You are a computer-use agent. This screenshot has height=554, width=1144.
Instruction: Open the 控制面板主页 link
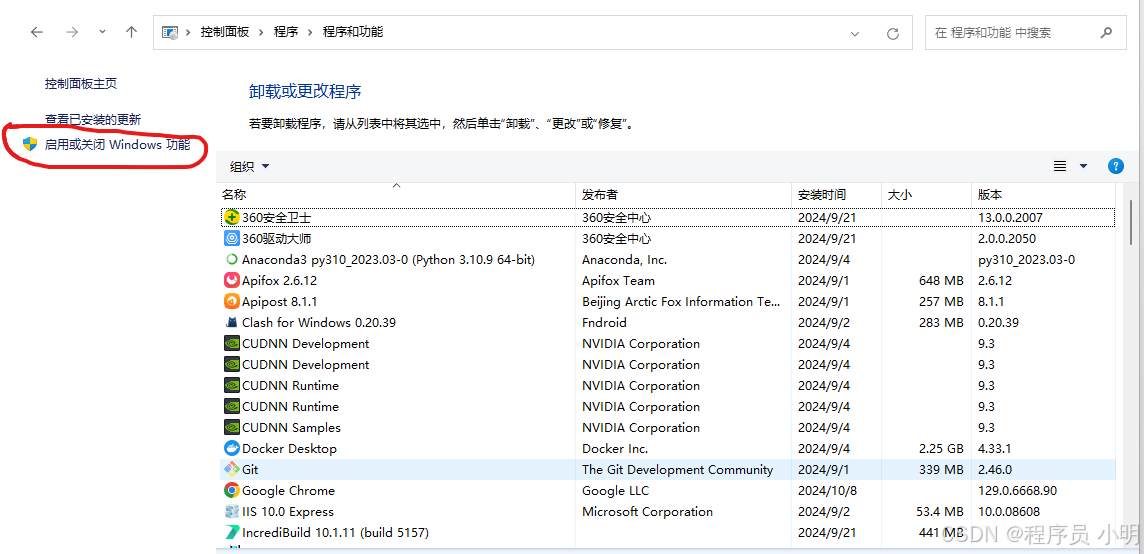pos(81,84)
